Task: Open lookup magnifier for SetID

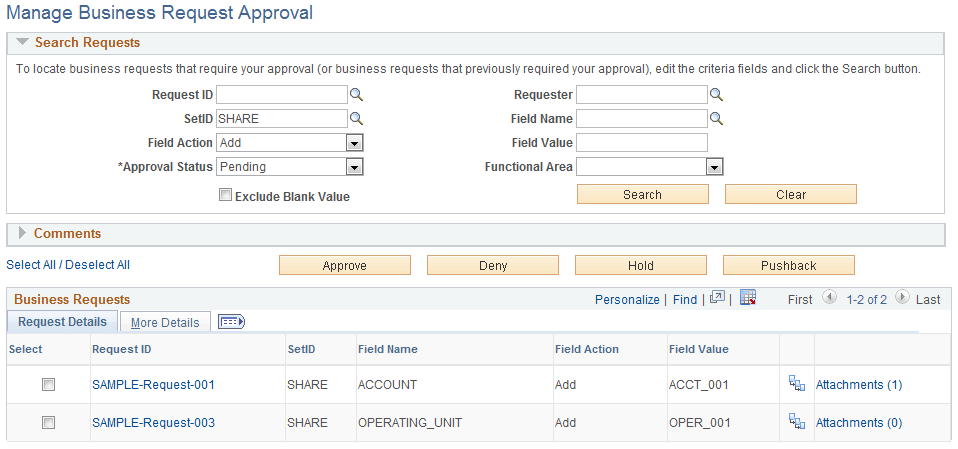Action: coord(356,119)
